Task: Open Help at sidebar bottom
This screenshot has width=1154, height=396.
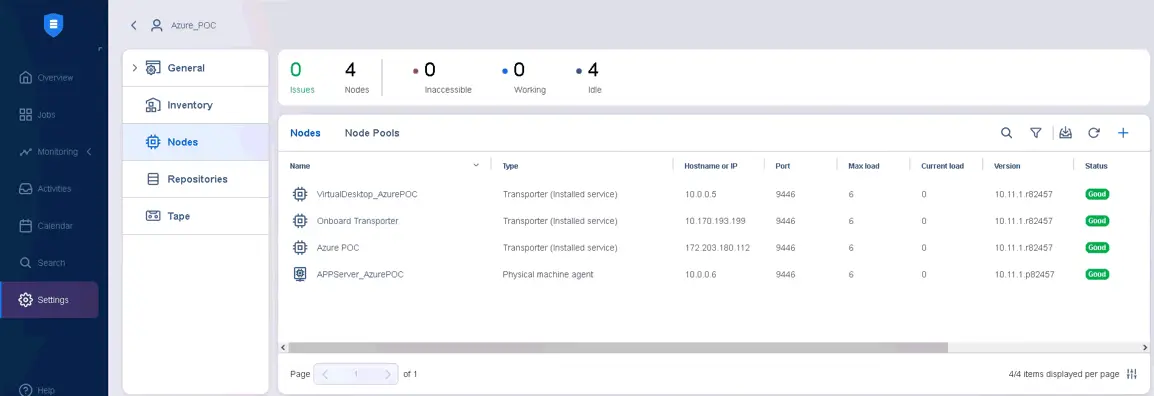Action: point(38,389)
